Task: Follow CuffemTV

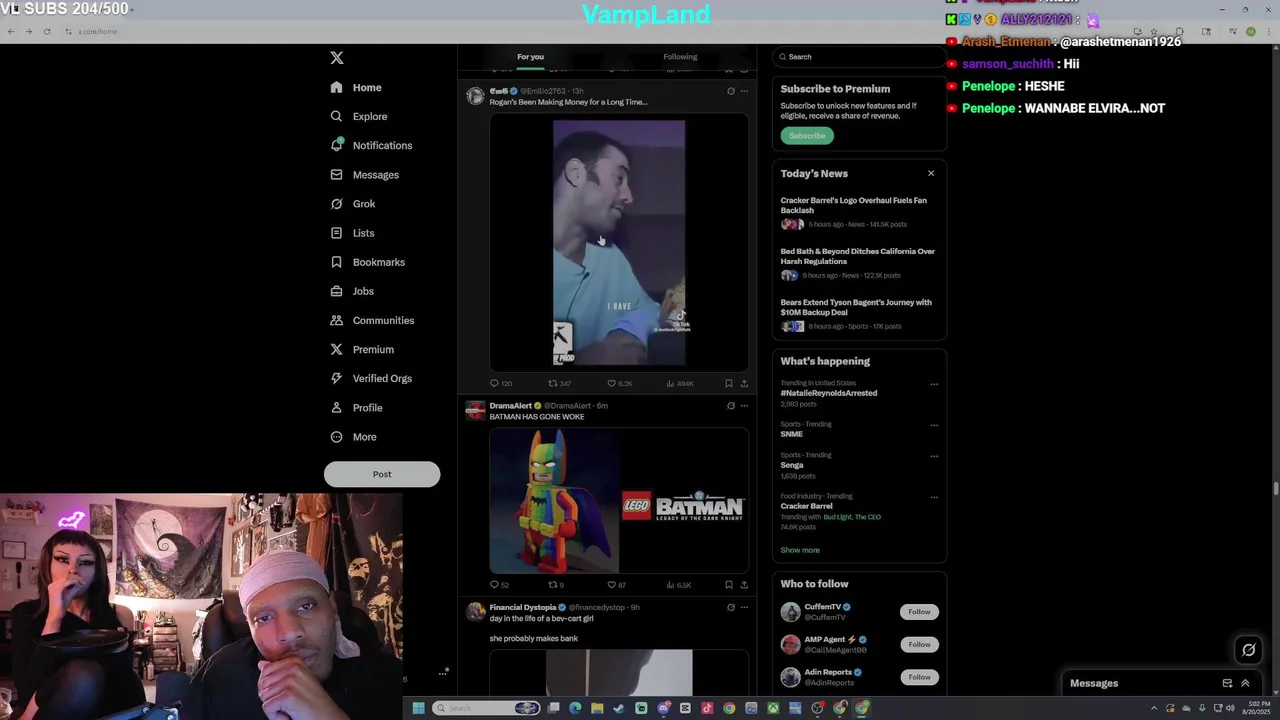Action: (x=919, y=612)
